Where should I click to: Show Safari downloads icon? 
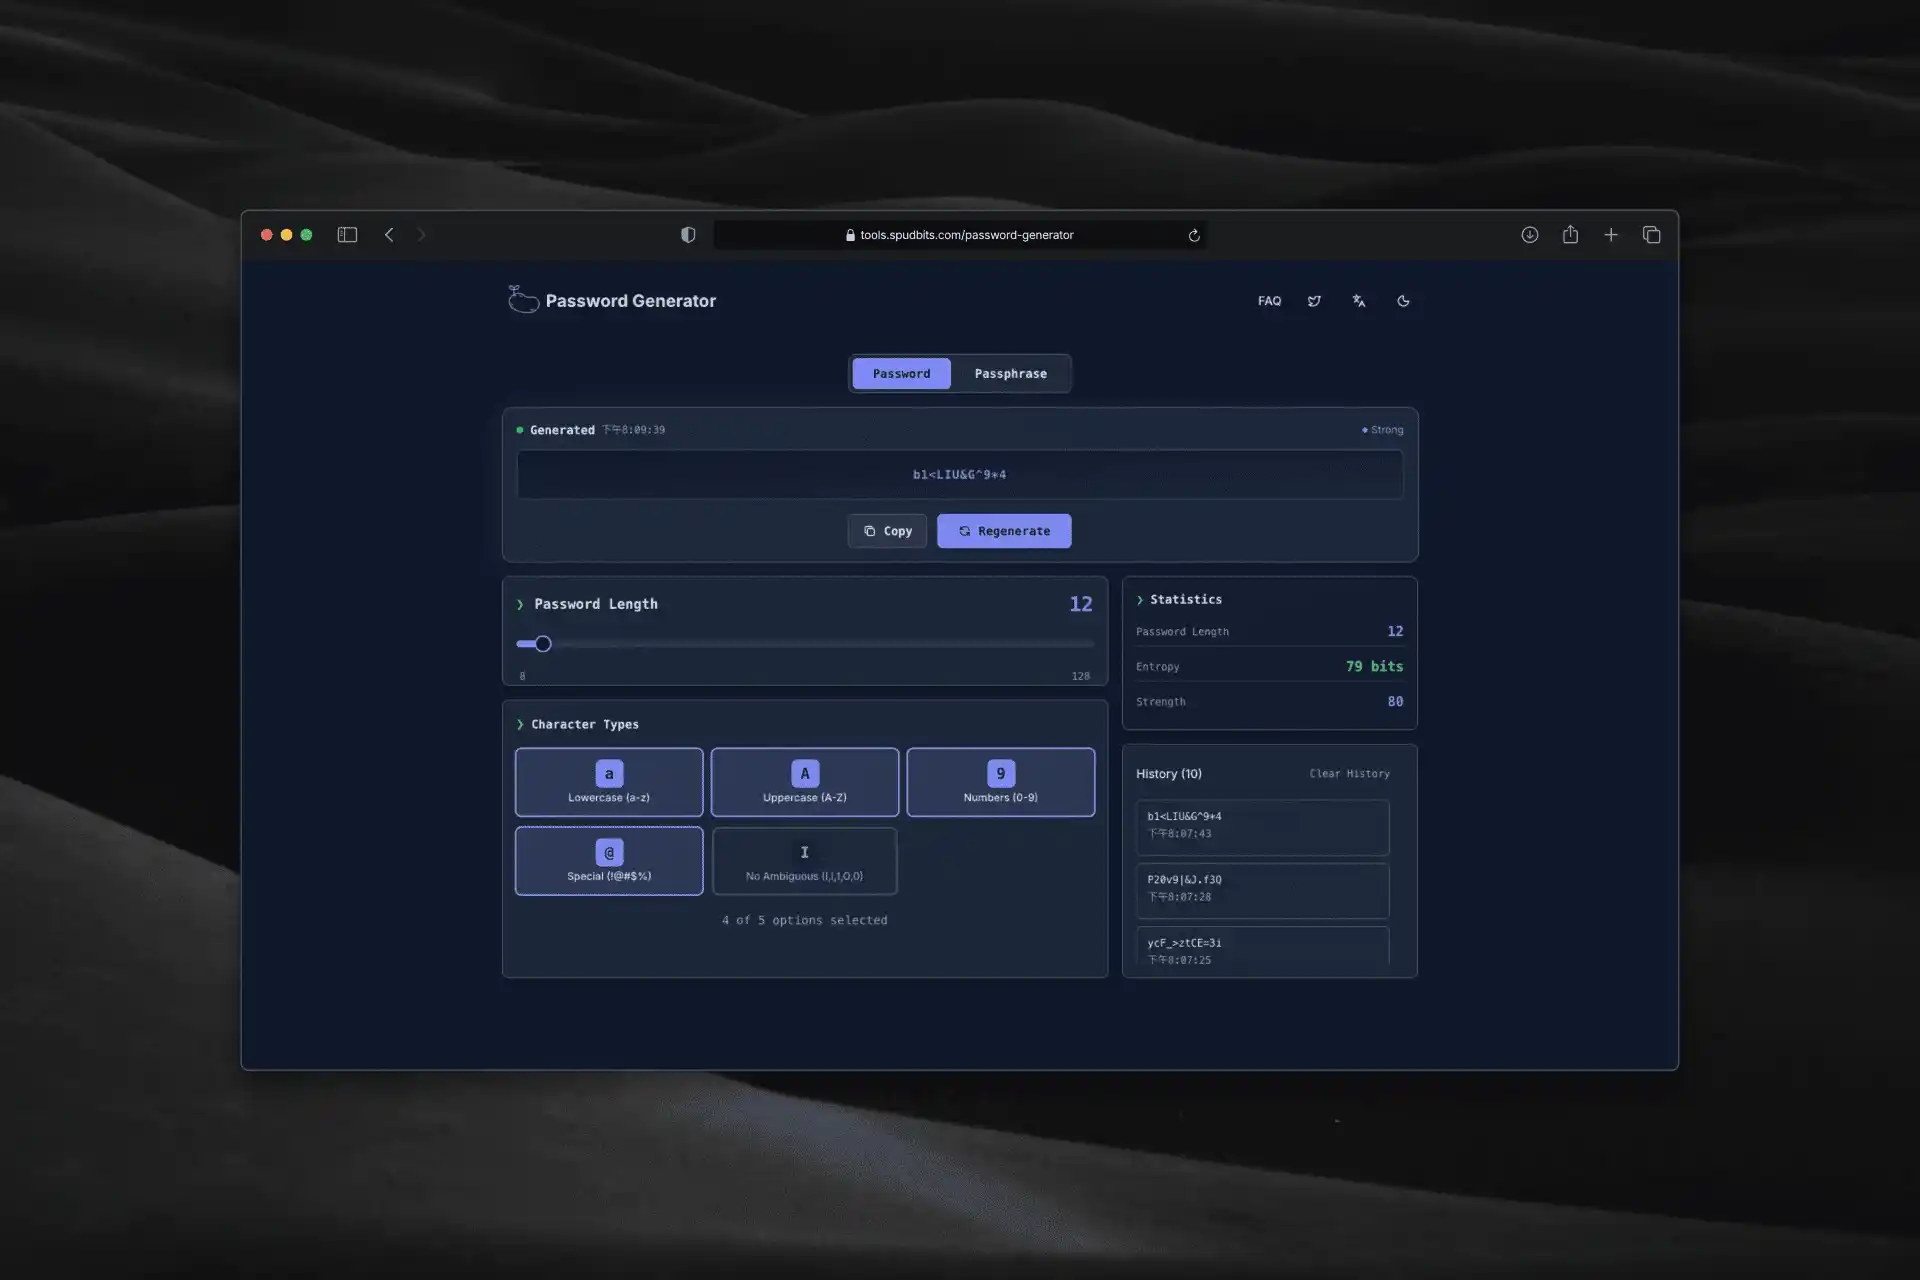pyautogui.click(x=1529, y=235)
